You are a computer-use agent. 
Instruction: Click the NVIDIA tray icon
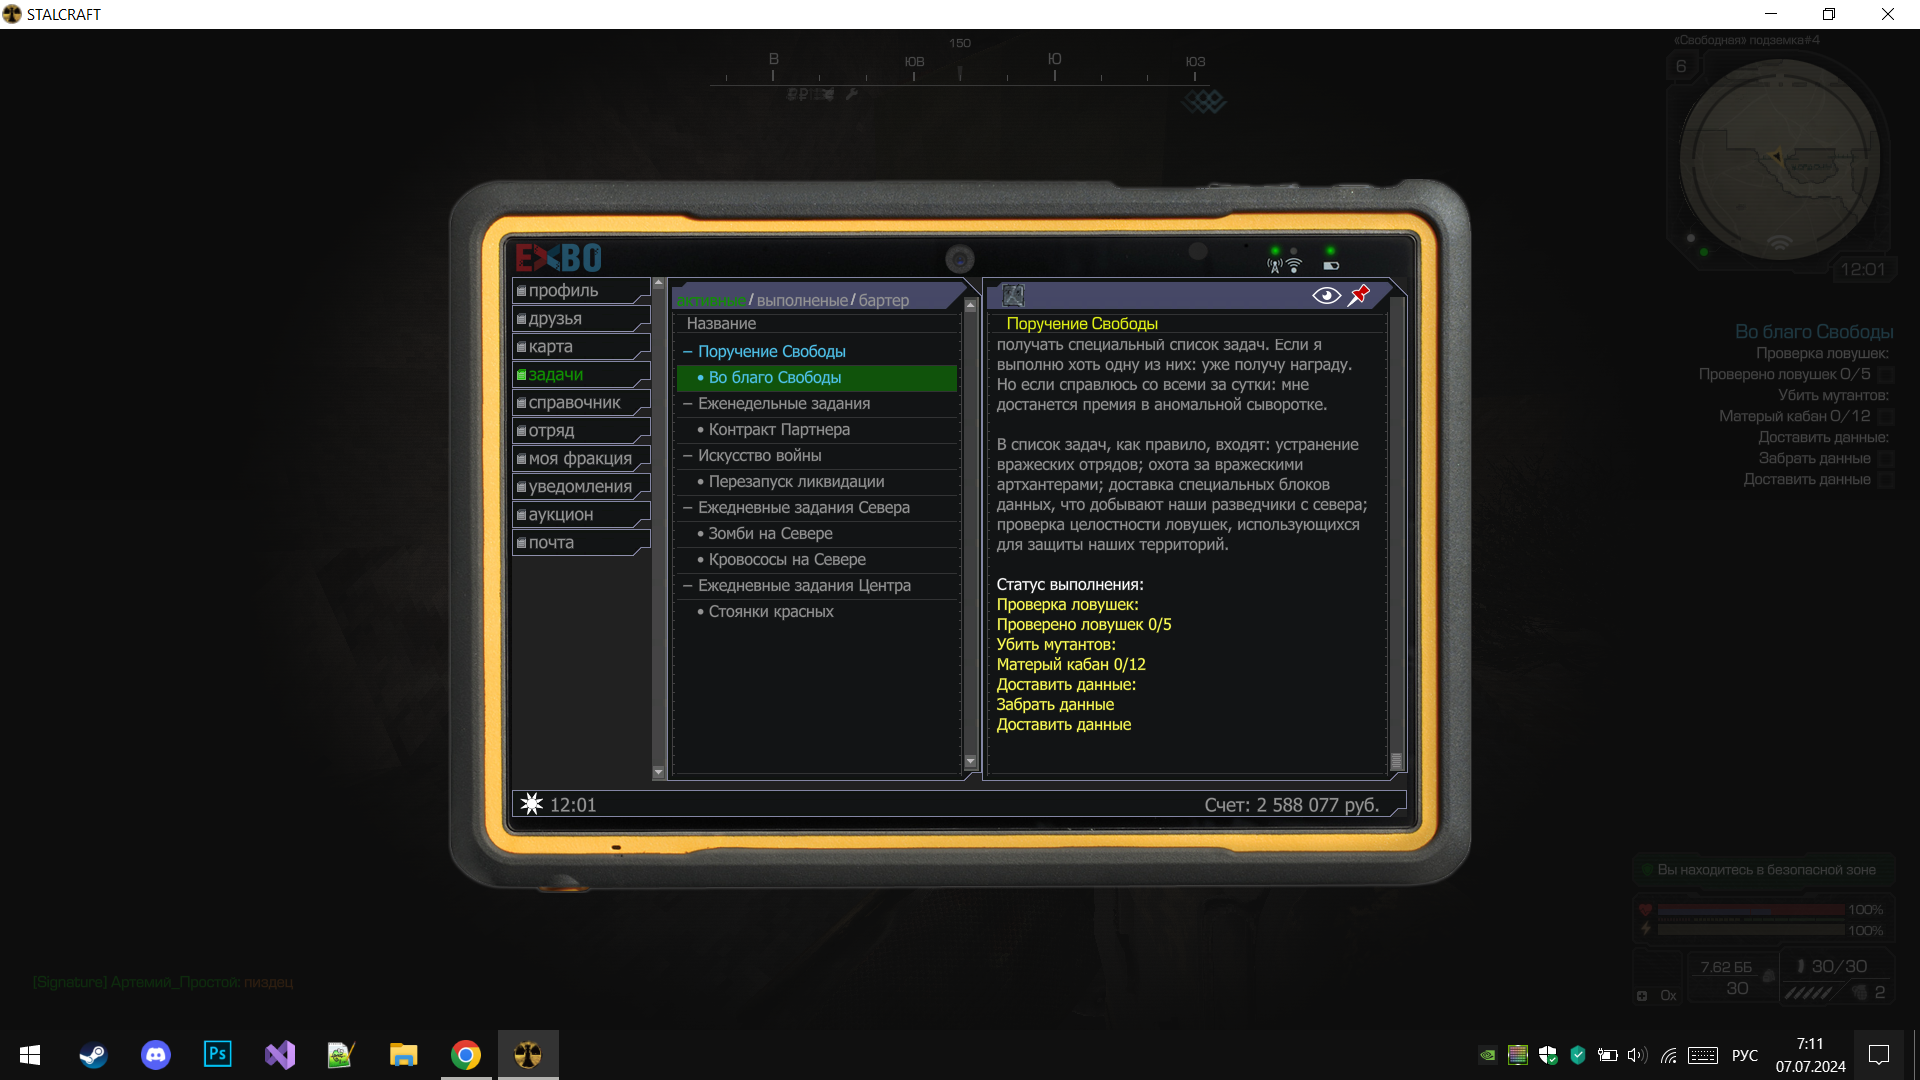[1488, 1055]
